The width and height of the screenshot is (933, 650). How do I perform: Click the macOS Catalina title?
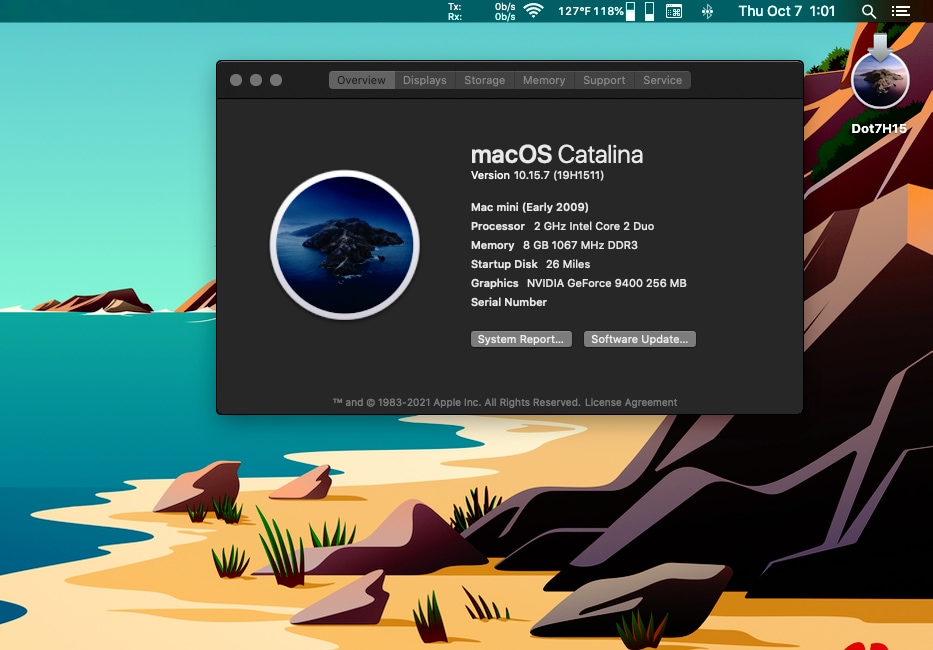click(557, 155)
